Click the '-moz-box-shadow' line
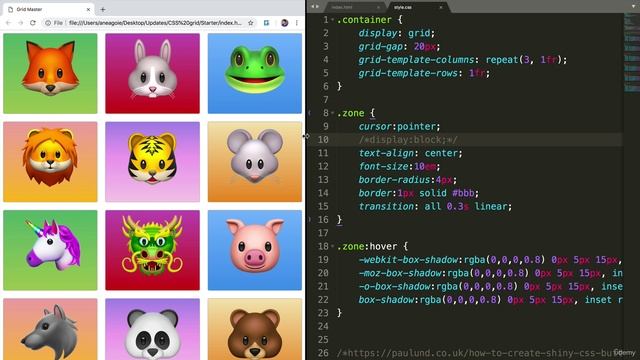 [x=490, y=273]
